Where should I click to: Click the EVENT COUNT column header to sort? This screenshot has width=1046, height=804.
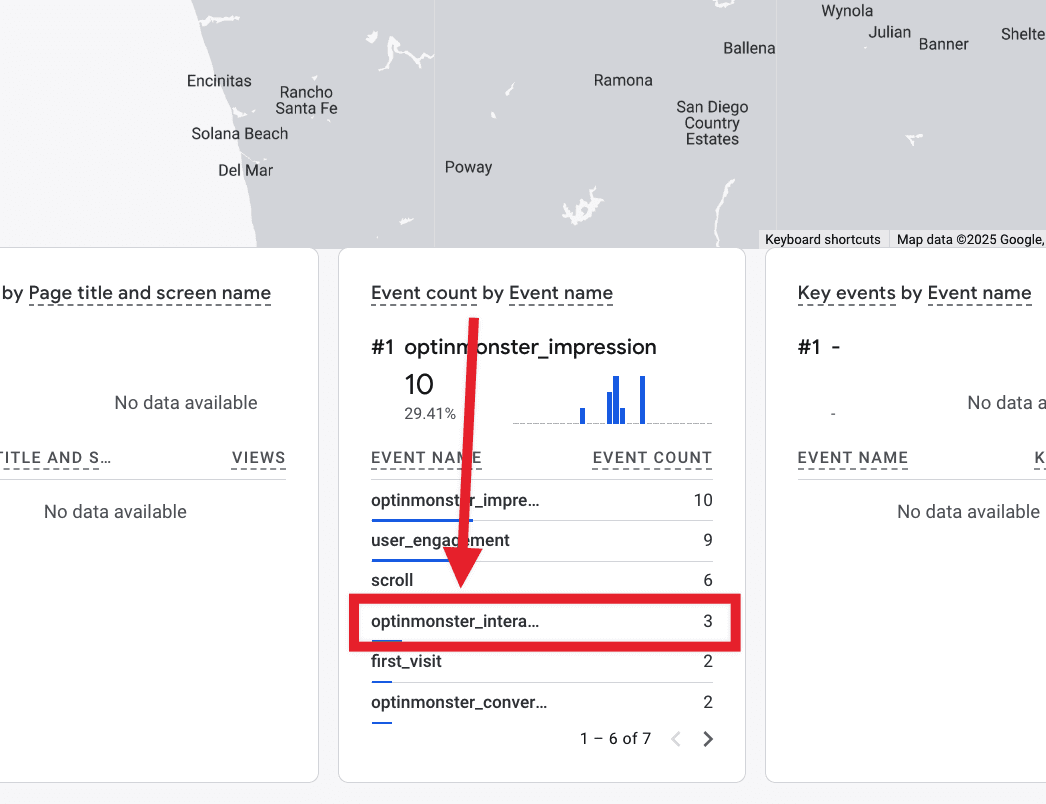point(651,458)
